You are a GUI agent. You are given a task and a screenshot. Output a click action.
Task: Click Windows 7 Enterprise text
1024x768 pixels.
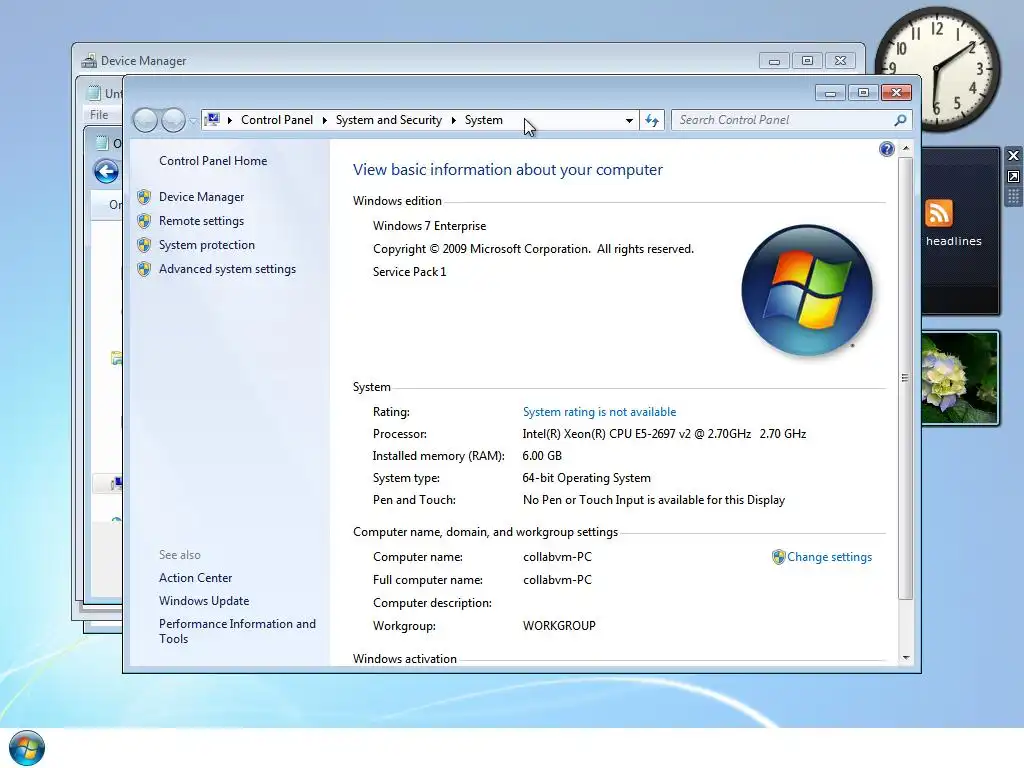[x=430, y=226]
